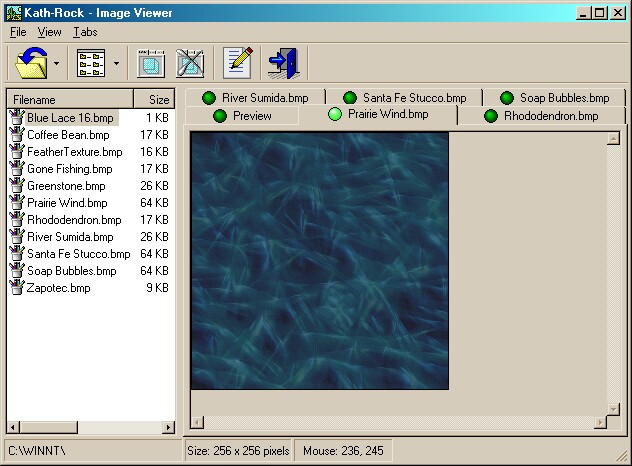The width and height of the screenshot is (632, 466).
Task: Click image pane scroll right arrow
Action: tap(600, 422)
